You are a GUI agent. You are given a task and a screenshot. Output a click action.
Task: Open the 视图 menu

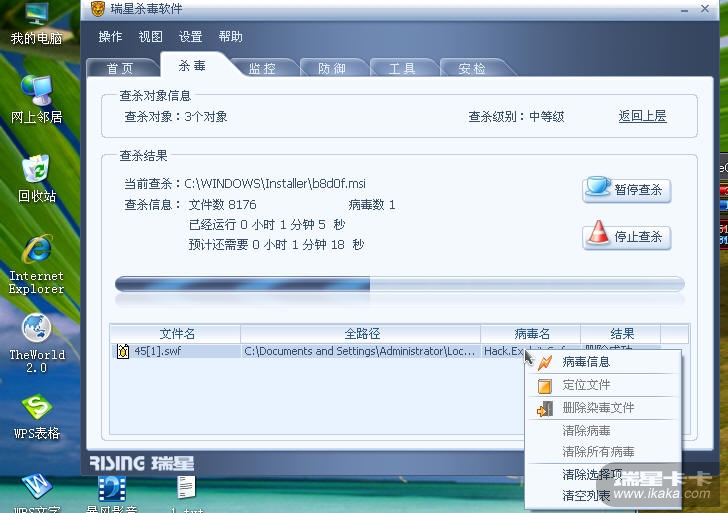coord(150,37)
